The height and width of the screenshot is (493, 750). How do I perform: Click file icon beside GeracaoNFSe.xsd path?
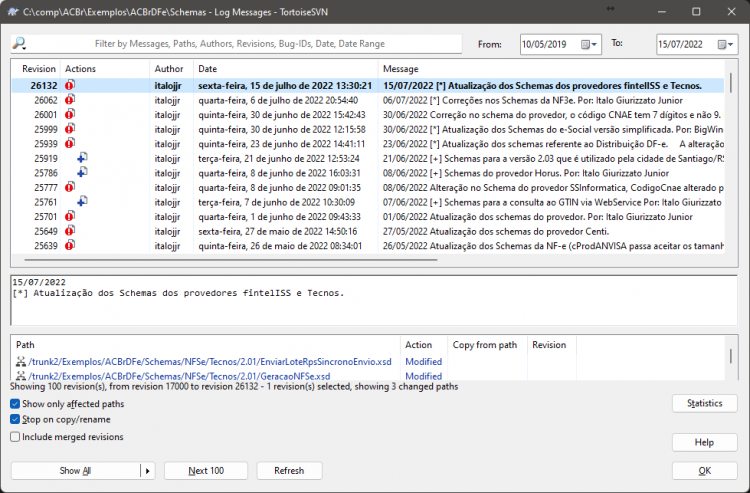point(21,376)
